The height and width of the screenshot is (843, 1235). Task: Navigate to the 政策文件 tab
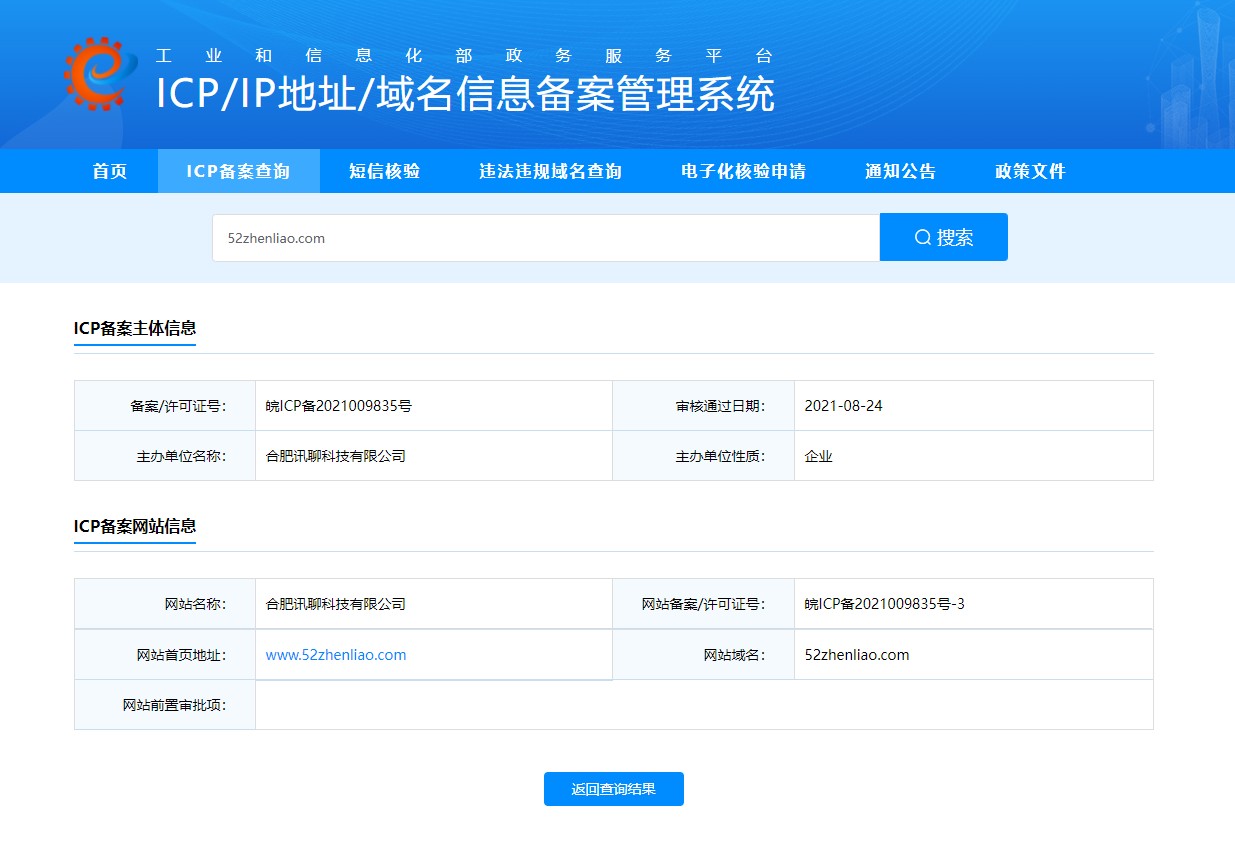tap(1030, 171)
